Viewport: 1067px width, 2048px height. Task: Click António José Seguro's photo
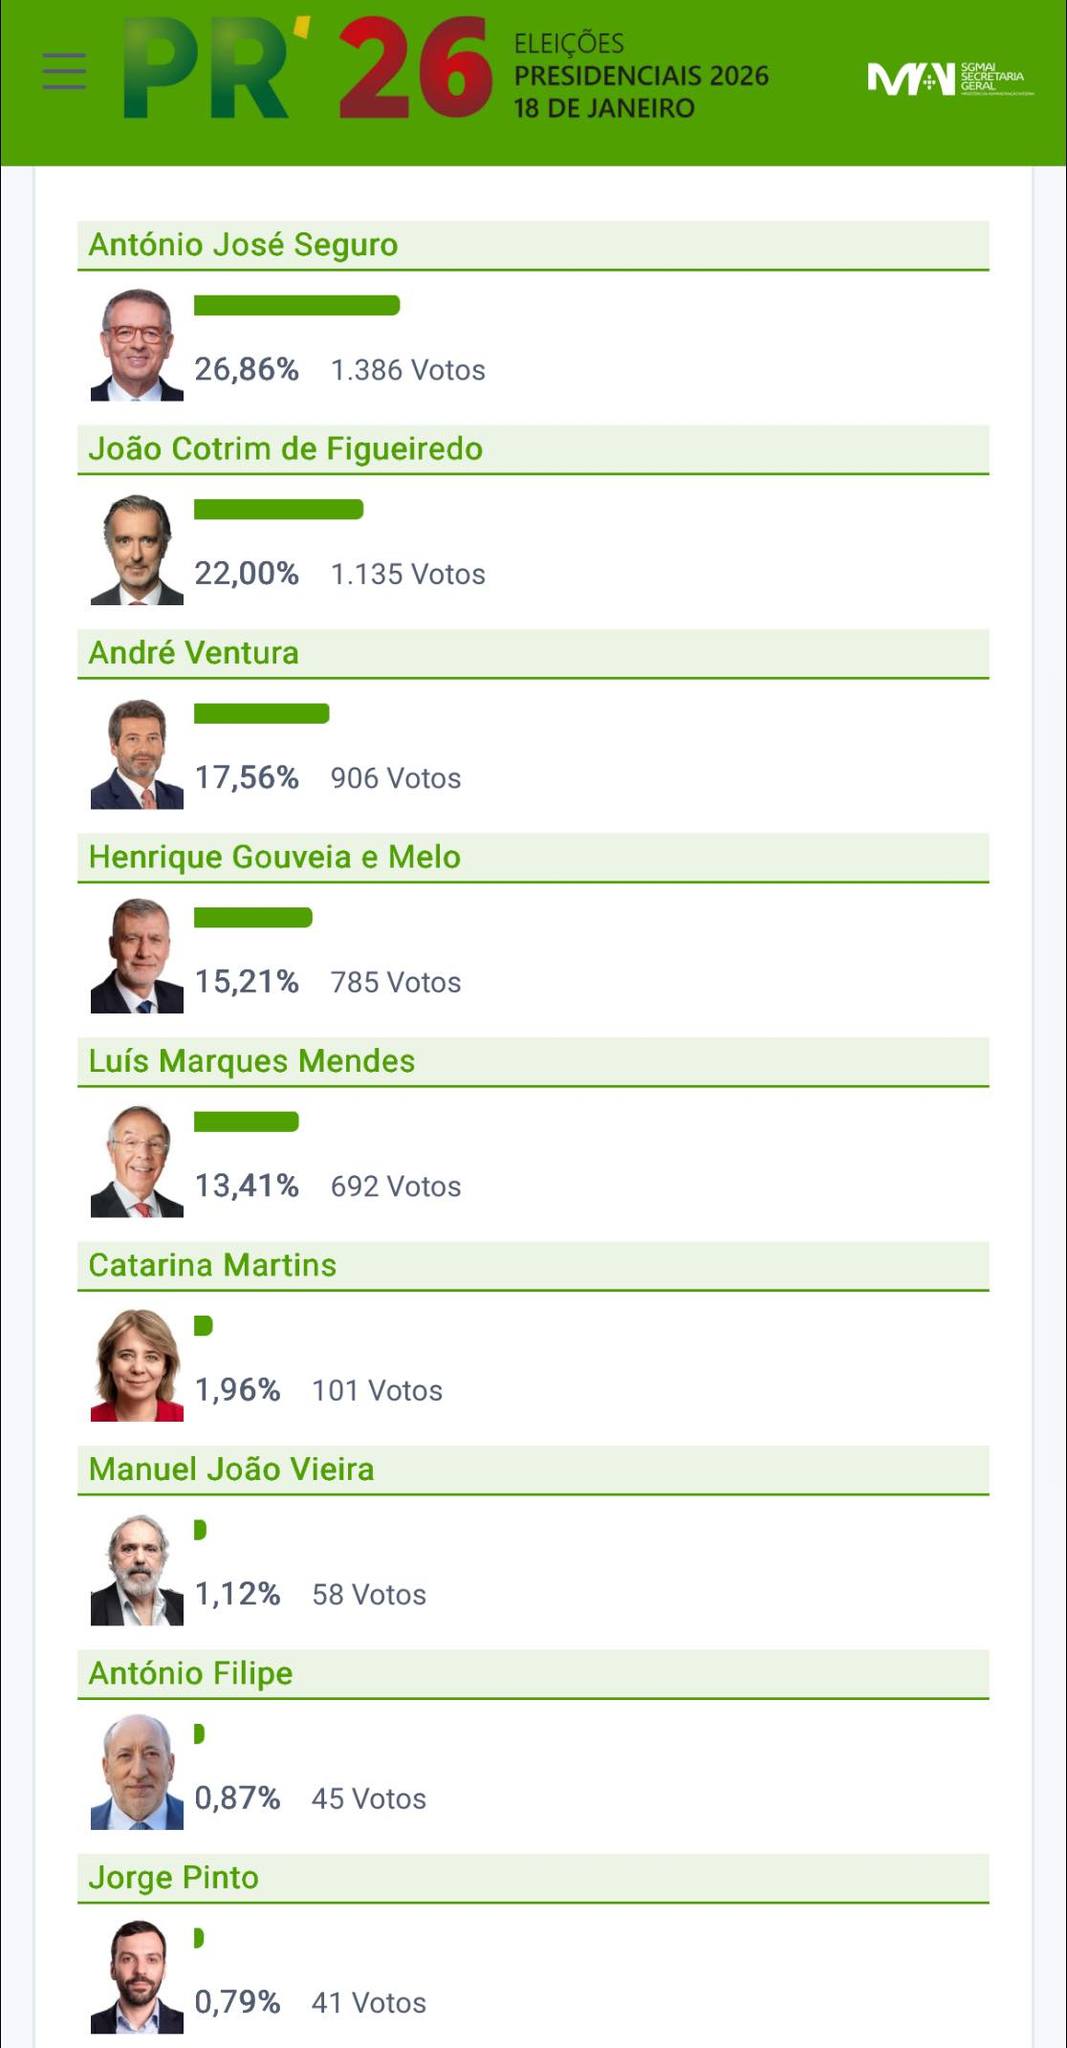point(137,346)
